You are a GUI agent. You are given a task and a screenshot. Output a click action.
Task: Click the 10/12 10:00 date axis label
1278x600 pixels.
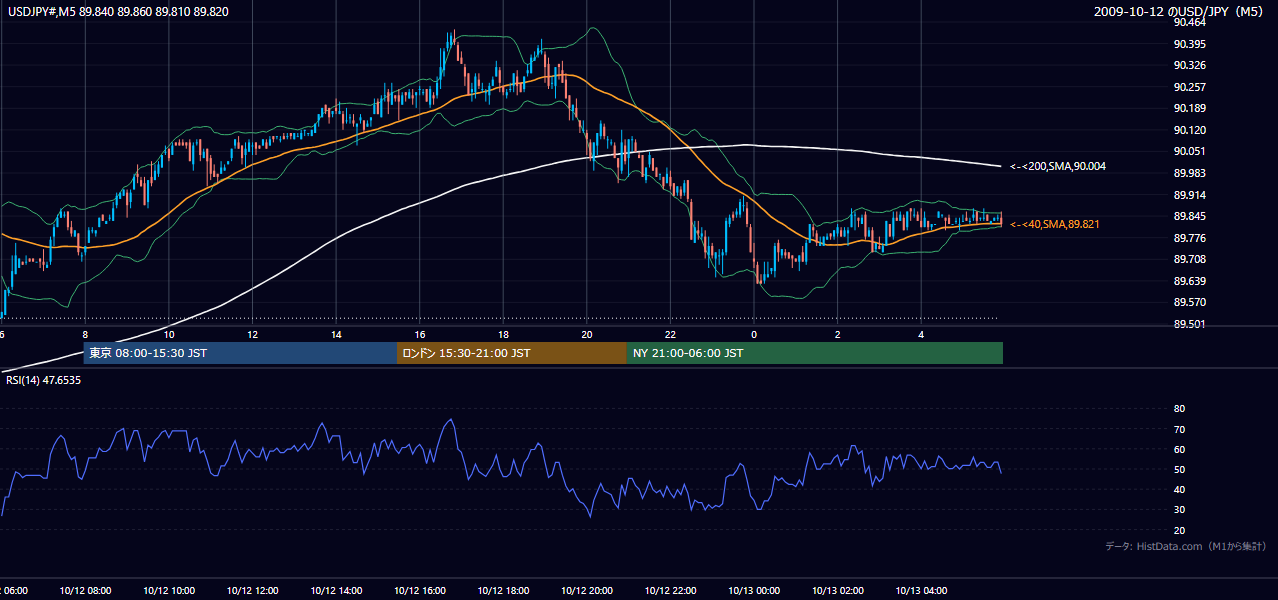tap(169, 590)
